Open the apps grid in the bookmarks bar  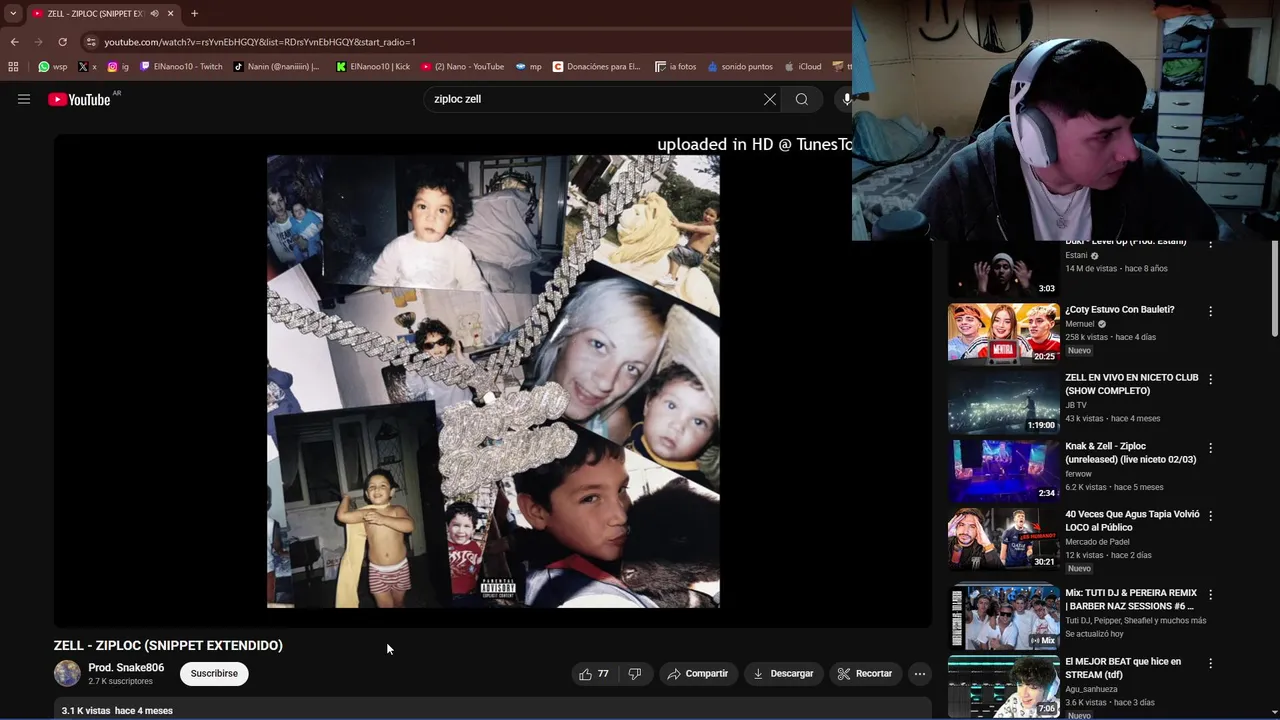pos(13,67)
